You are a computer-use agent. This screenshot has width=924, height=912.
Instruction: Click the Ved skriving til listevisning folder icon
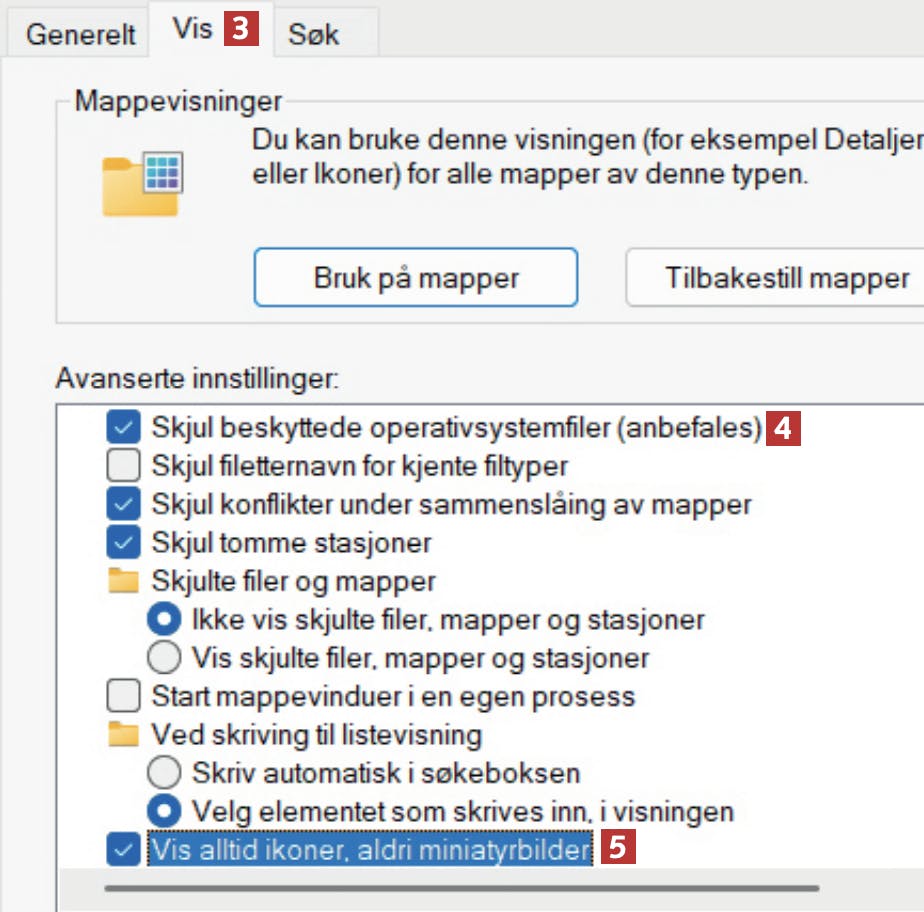123,735
